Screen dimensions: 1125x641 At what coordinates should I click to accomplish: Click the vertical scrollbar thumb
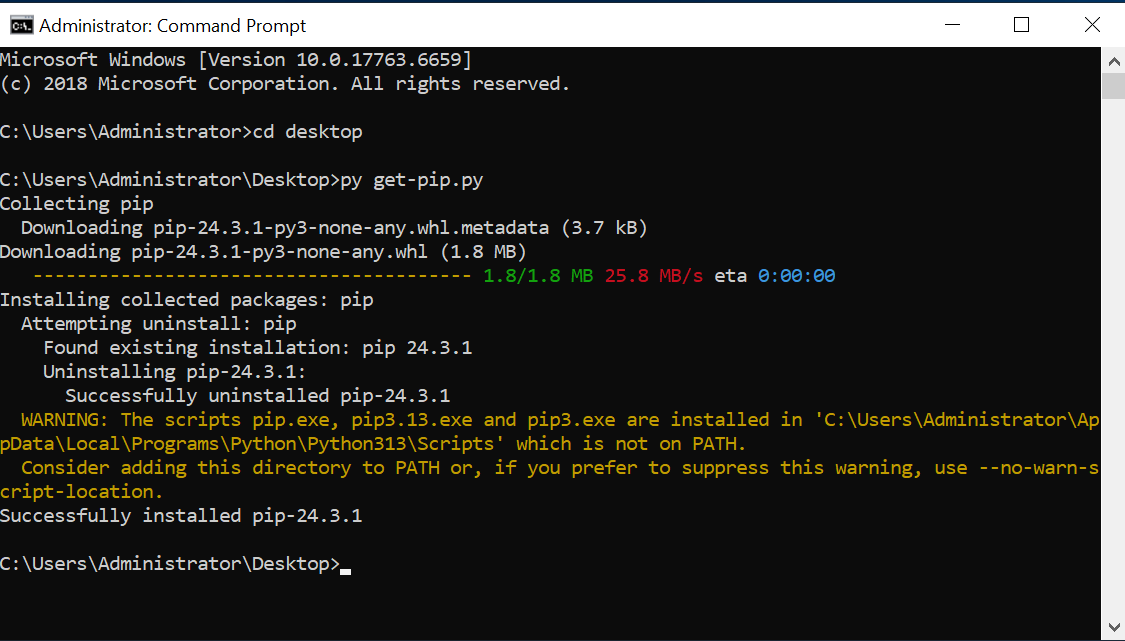[x=1113, y=87]
